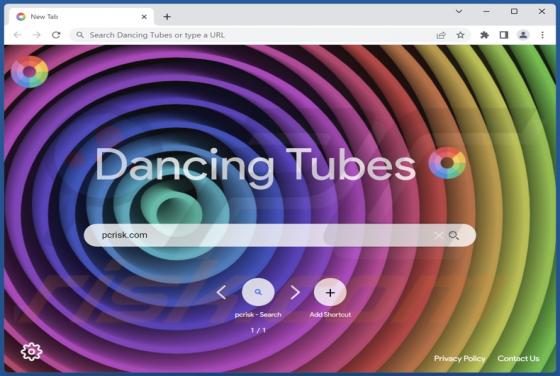Select the New Tab tab
This screenshot has height=376, width=560.
82,17
